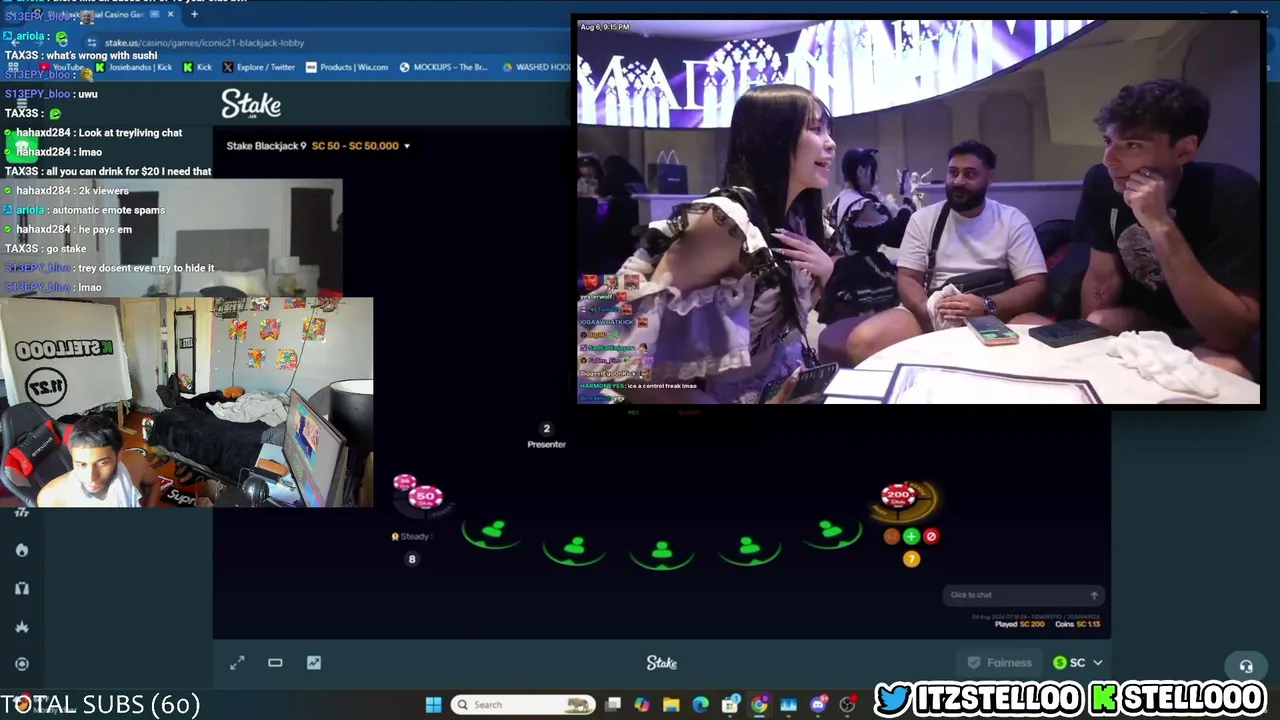This screenshot has height=720, width=1280.
Task: Click the green plus bet button
Action: pos(911,536)
